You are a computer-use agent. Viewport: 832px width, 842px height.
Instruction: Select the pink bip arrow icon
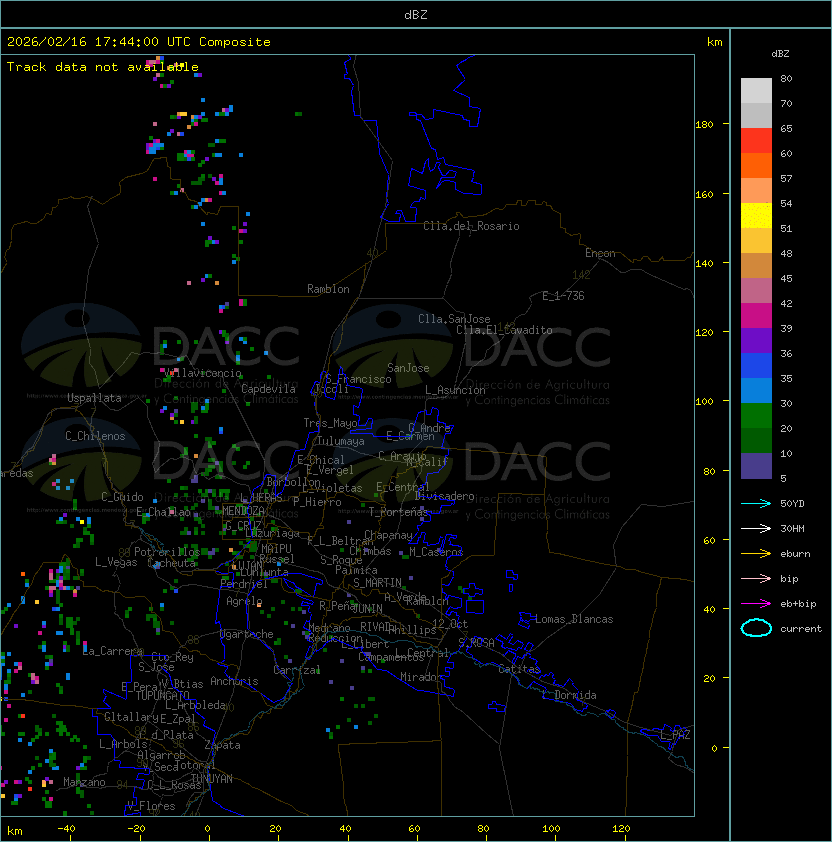[756, 578]
